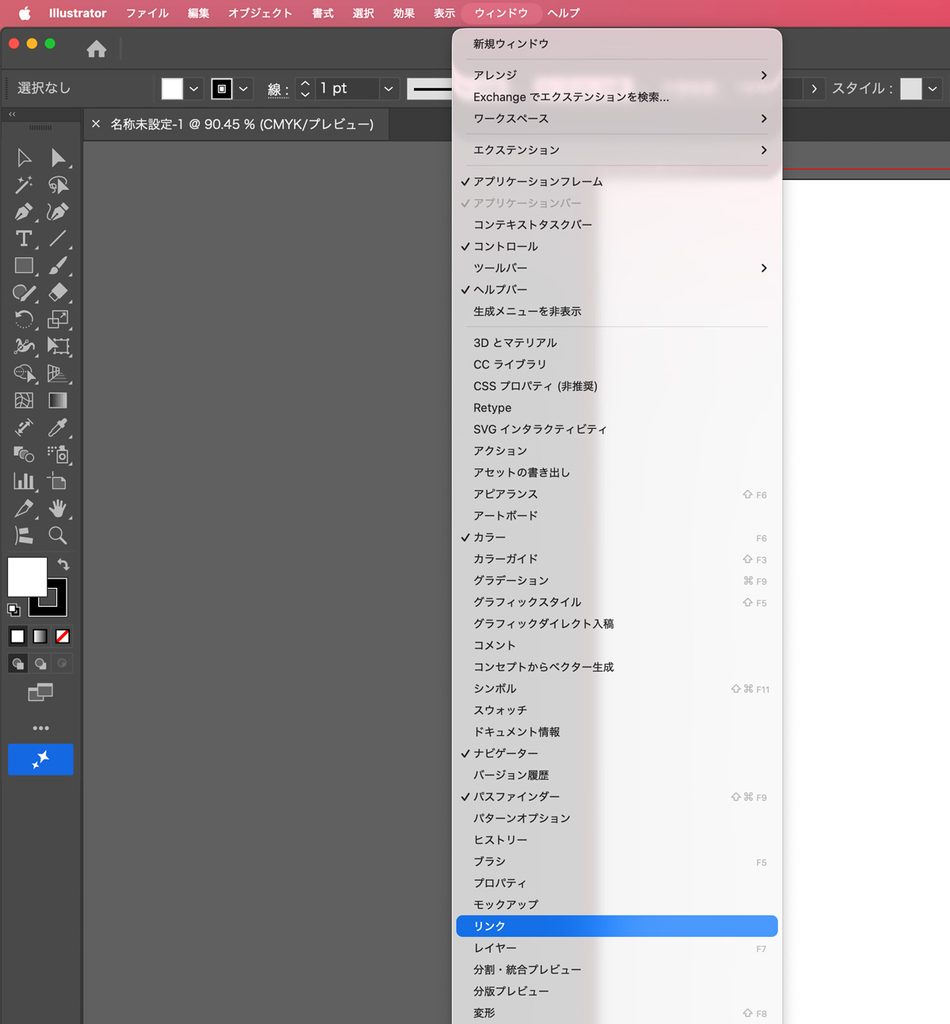Select the Blend tool
Image resolution: width=950 pixels, height=1024 pixels.
pos(24,454)
